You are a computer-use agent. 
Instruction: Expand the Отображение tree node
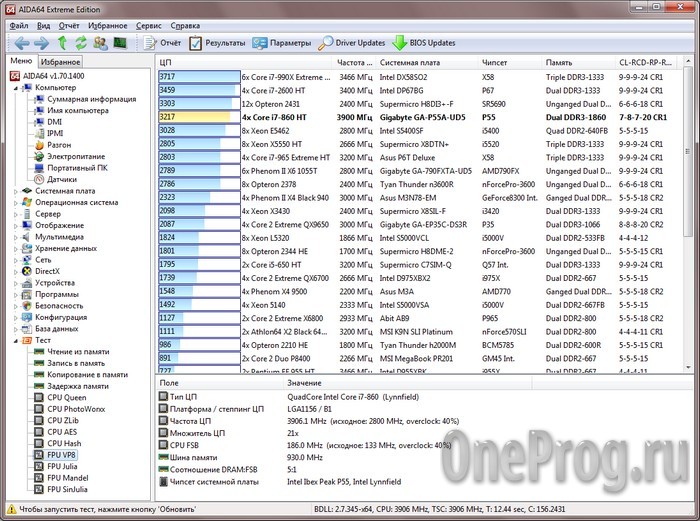[x=15, y=225]
